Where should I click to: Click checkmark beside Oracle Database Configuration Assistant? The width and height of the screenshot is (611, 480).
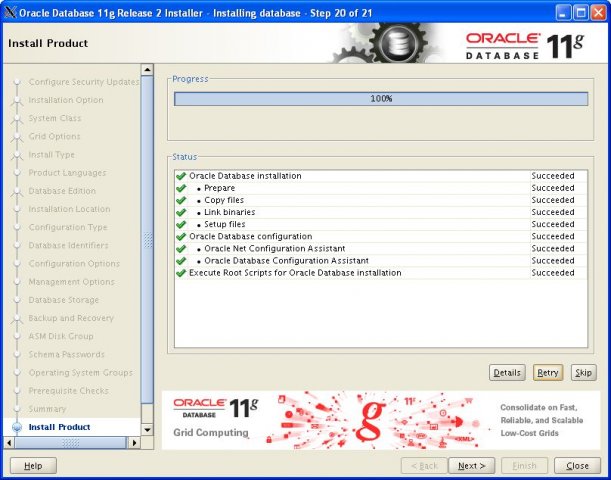click(x=181, y=261)
